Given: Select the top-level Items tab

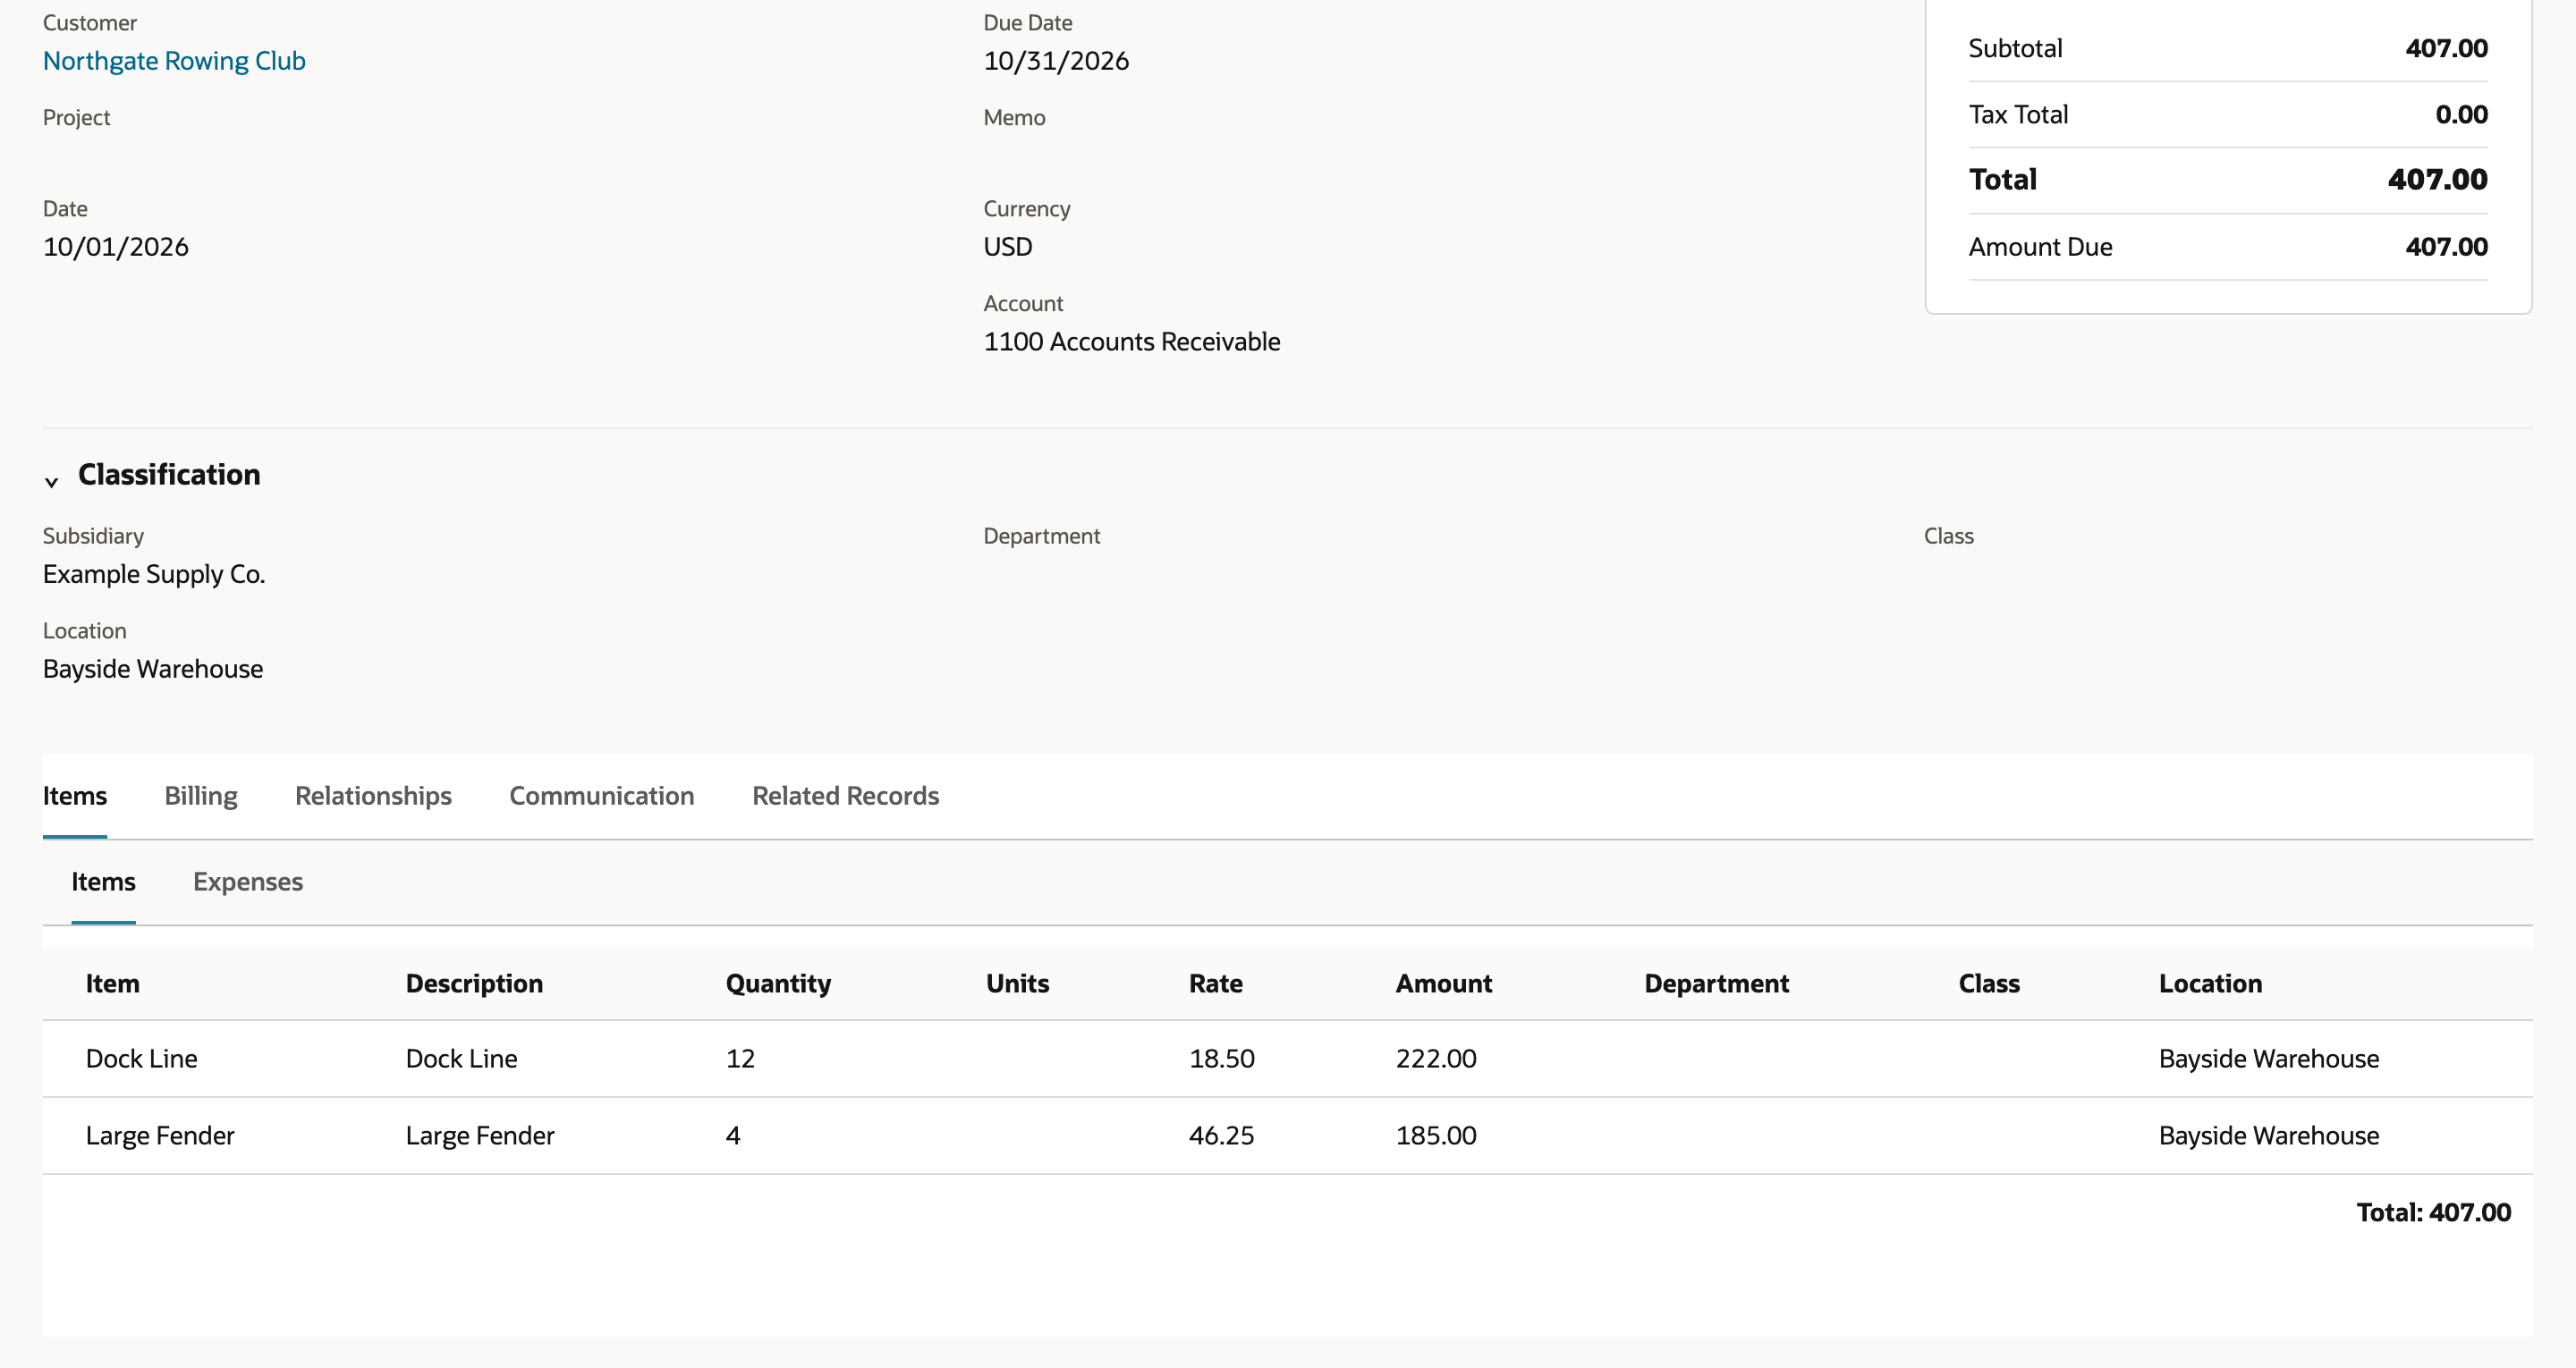Looking at the screenshot, I should (x=75, y=796).
